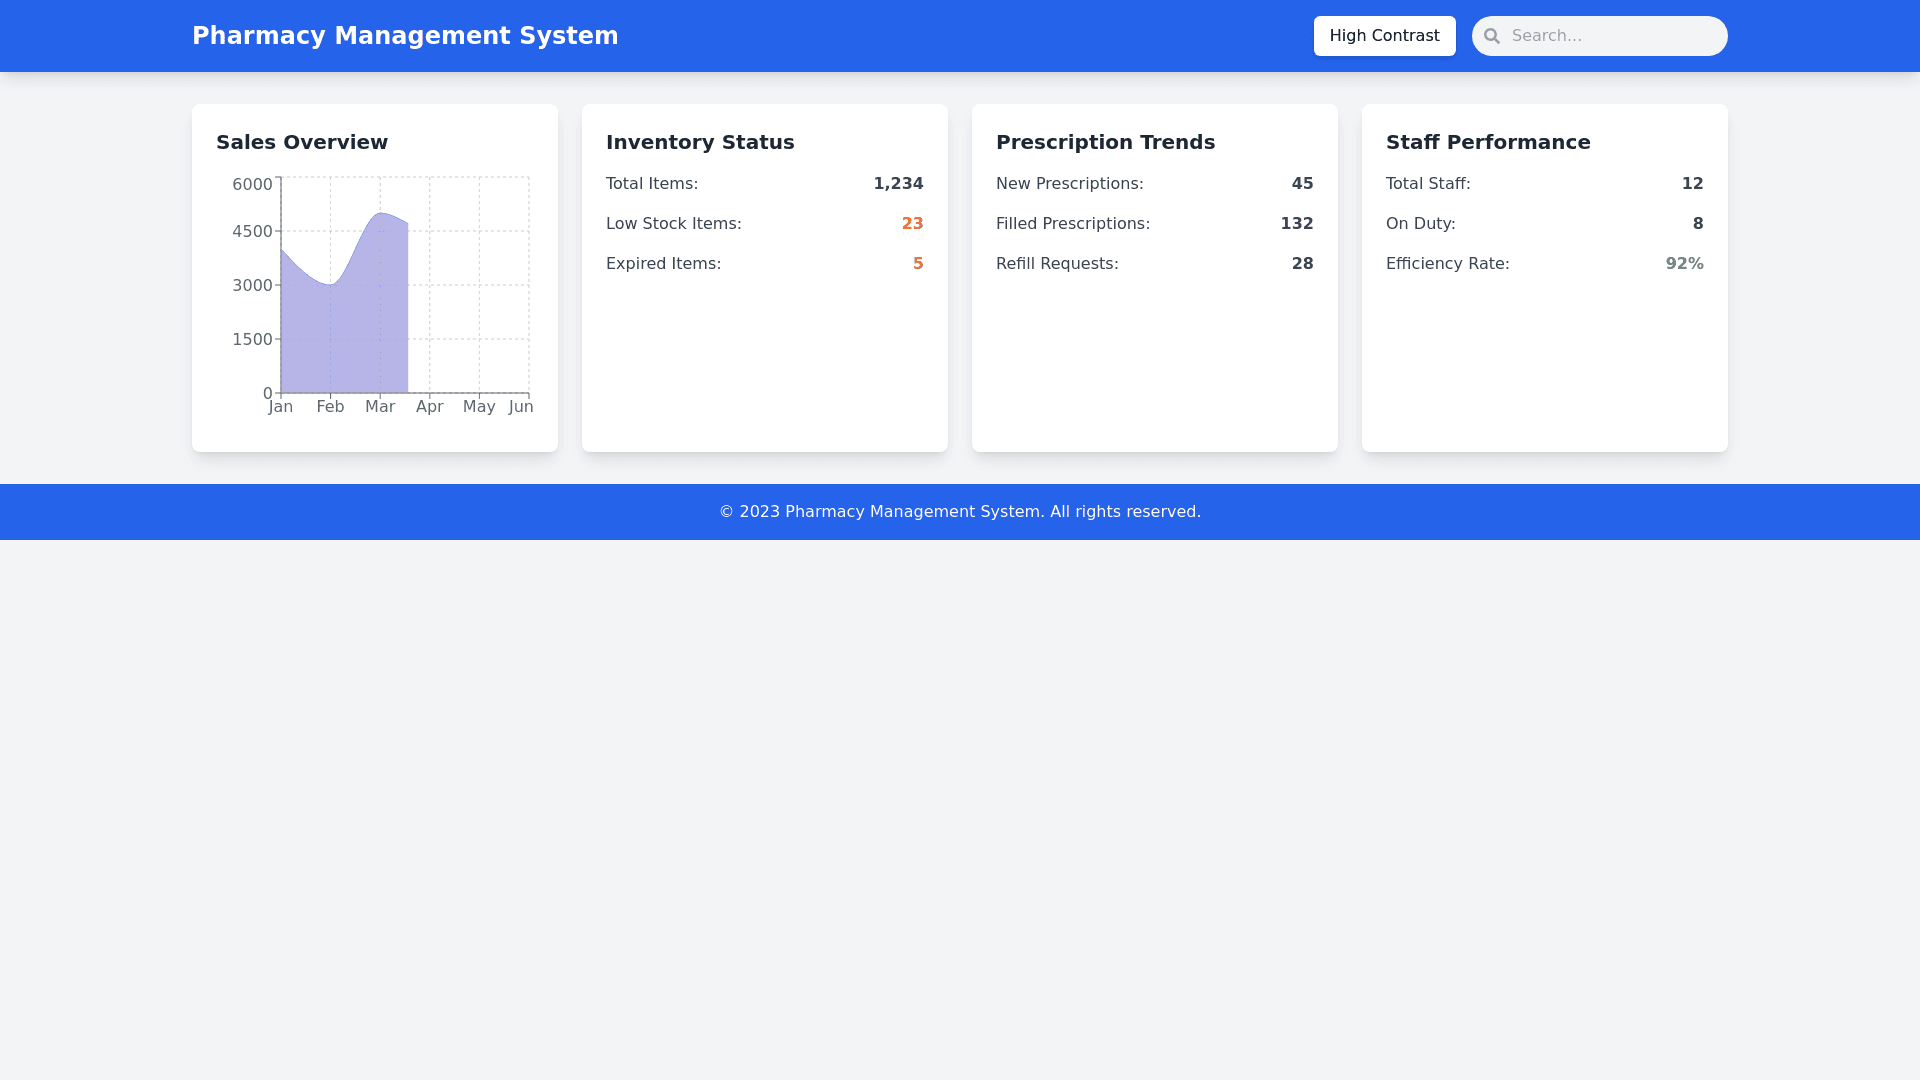Click the New Prescriptions count 45
Screen dimensions: 1920x1080
coord(1302,183)
